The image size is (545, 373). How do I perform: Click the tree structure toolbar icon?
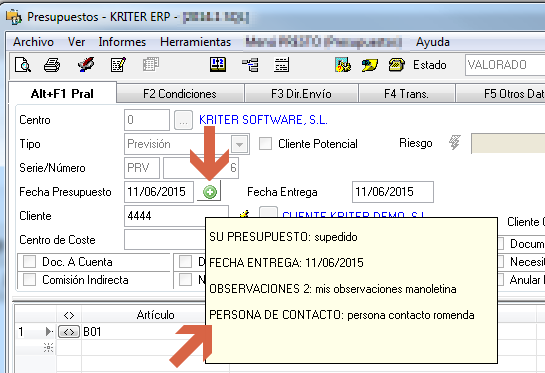point(250,65)
